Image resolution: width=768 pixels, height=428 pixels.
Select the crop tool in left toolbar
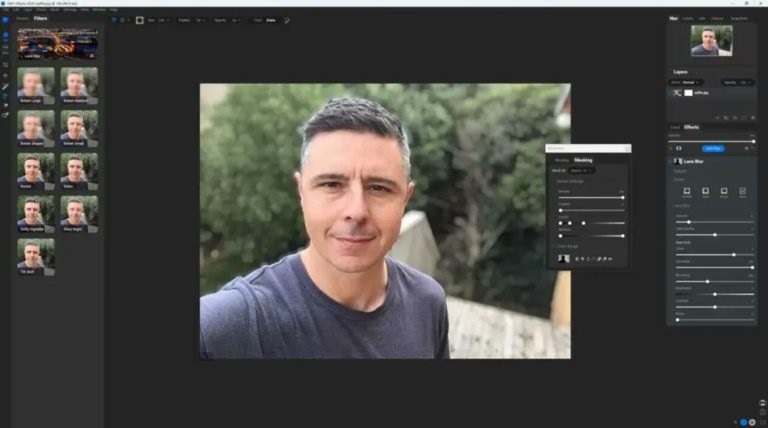point(5,65)
